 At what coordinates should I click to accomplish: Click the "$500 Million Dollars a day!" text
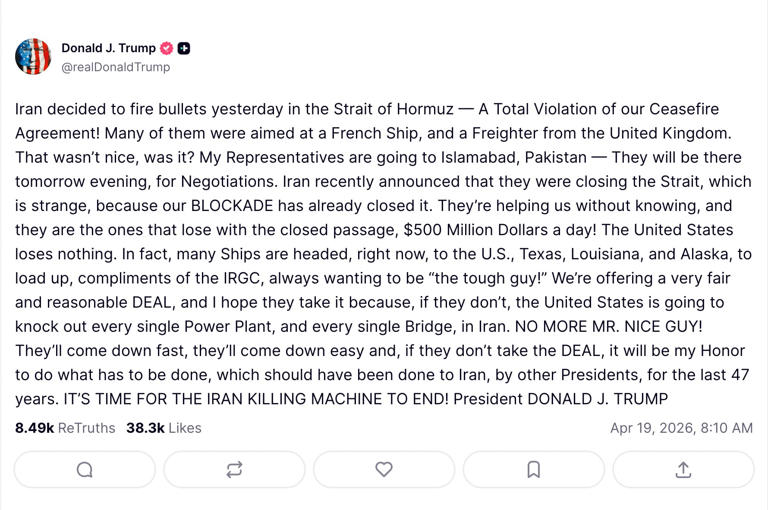tap(500, 230)
